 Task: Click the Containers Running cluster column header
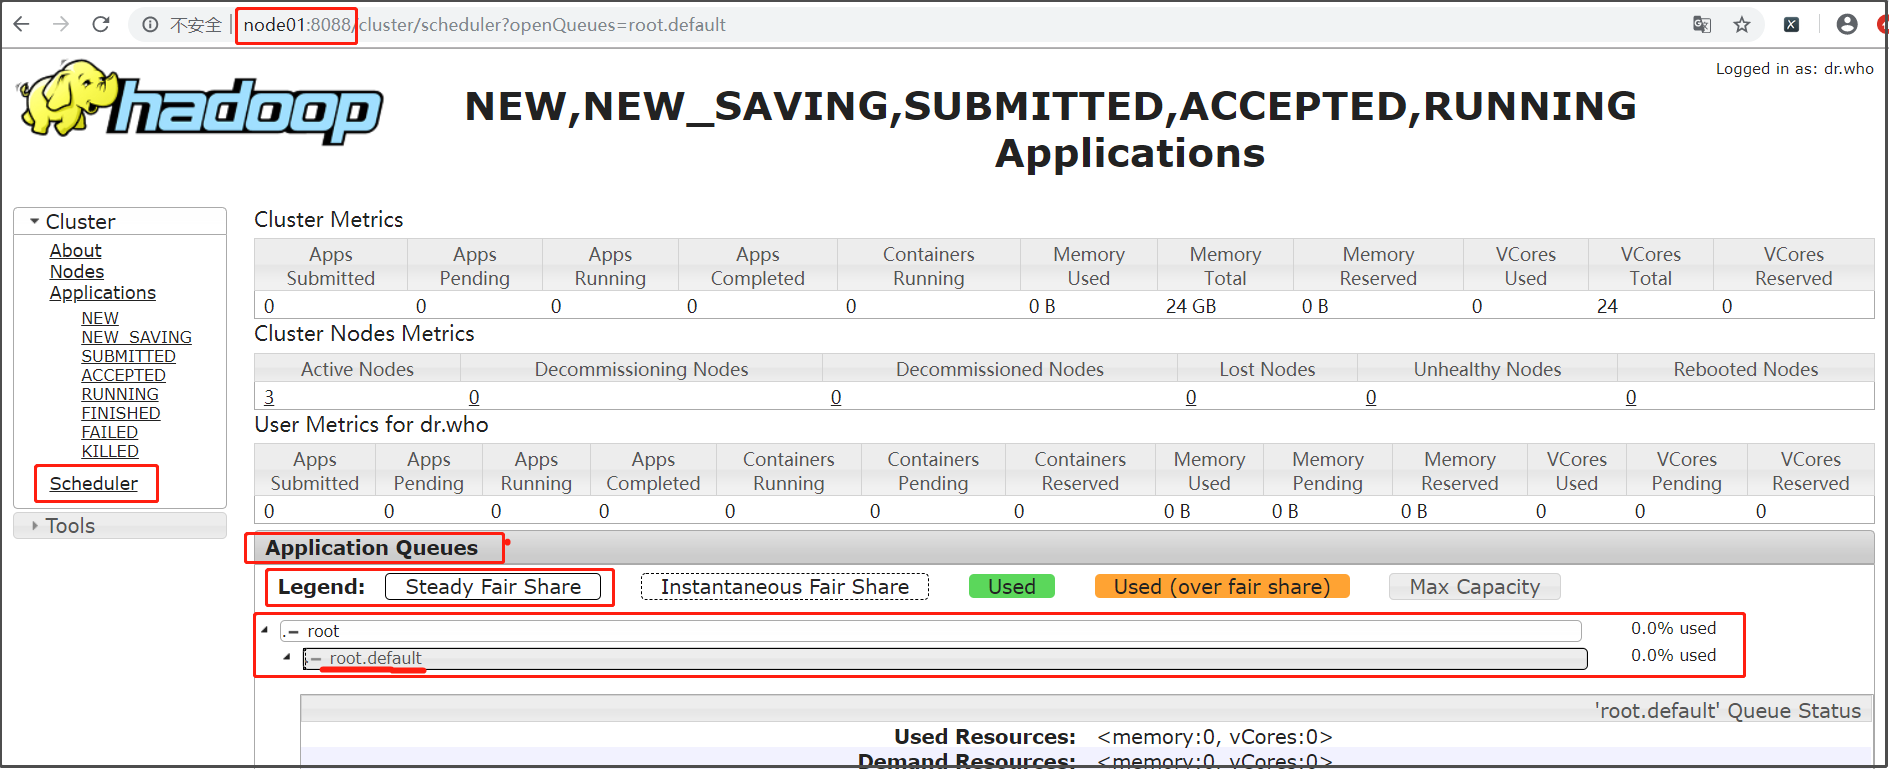click(x=928, y=266)
